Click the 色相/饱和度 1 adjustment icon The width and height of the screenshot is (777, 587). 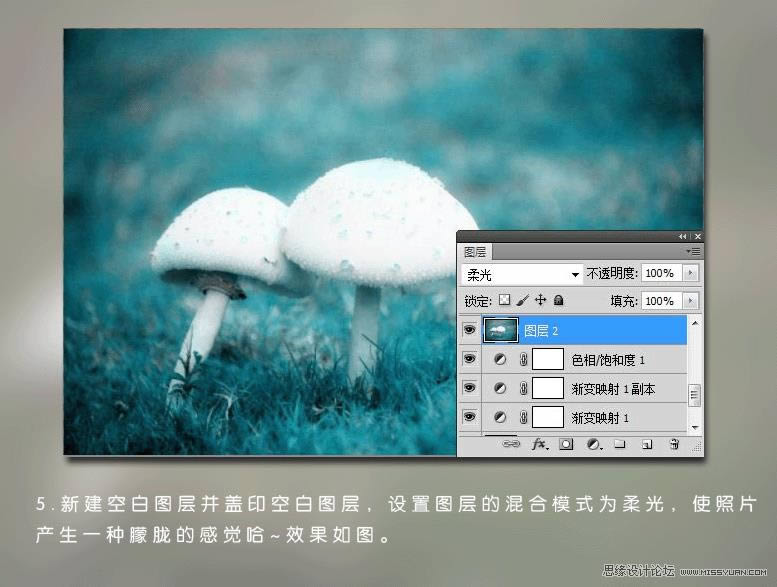click(500, 360)
